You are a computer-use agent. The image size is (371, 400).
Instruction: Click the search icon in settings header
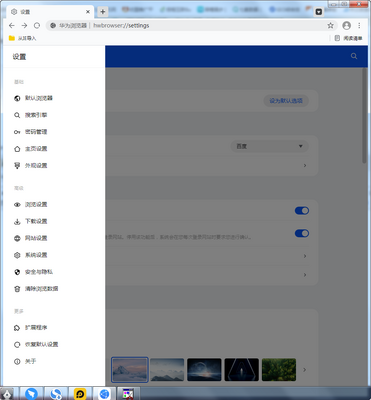[354, 56]
